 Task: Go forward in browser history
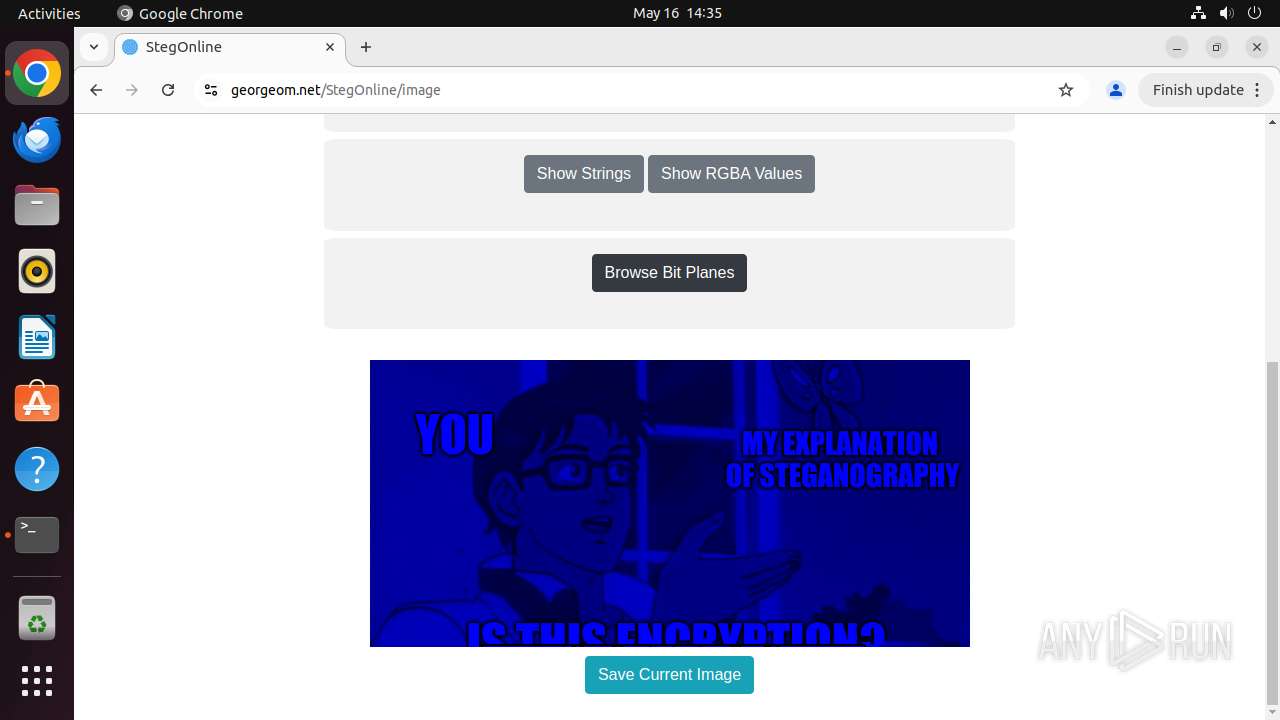pos(132,90)
